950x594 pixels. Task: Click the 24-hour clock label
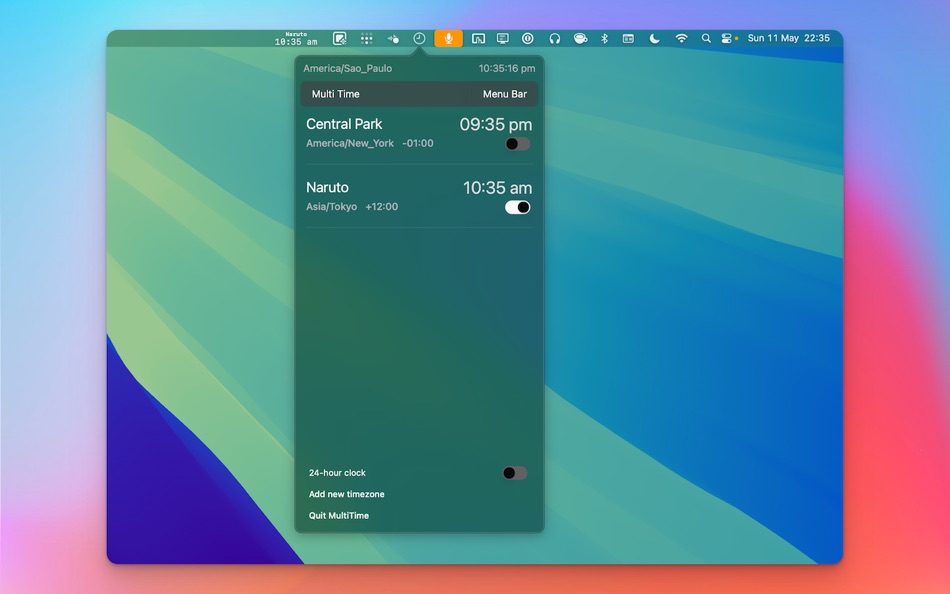coord(337,473)
